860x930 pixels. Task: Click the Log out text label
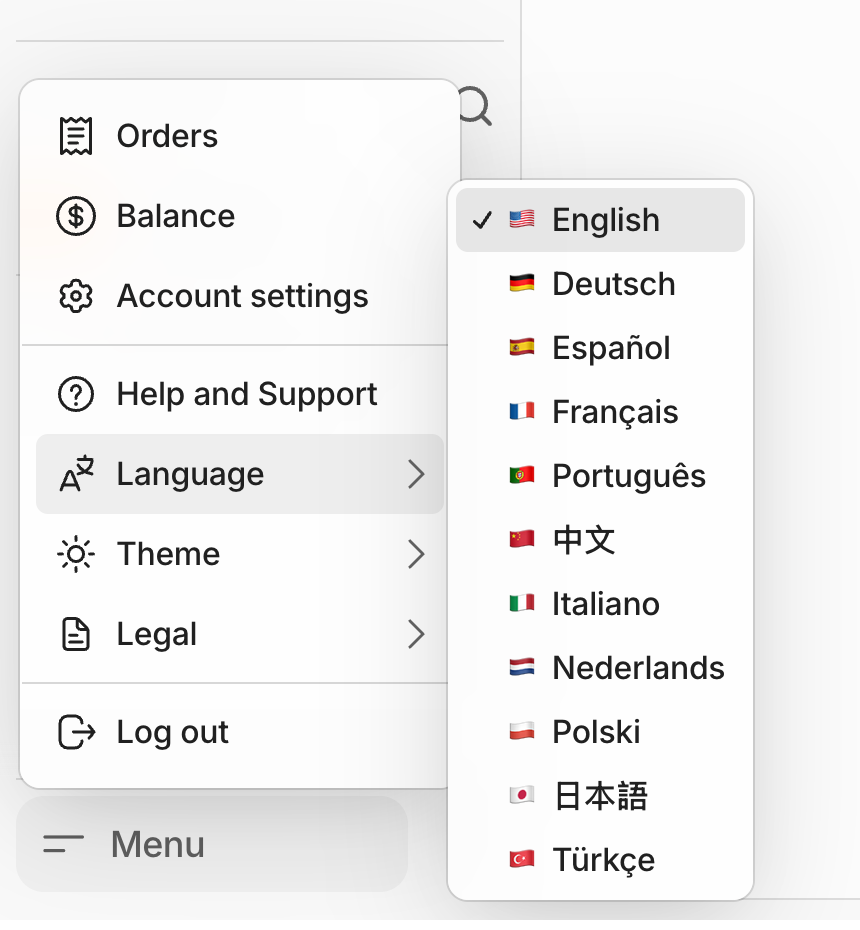(x=172, y=732)
